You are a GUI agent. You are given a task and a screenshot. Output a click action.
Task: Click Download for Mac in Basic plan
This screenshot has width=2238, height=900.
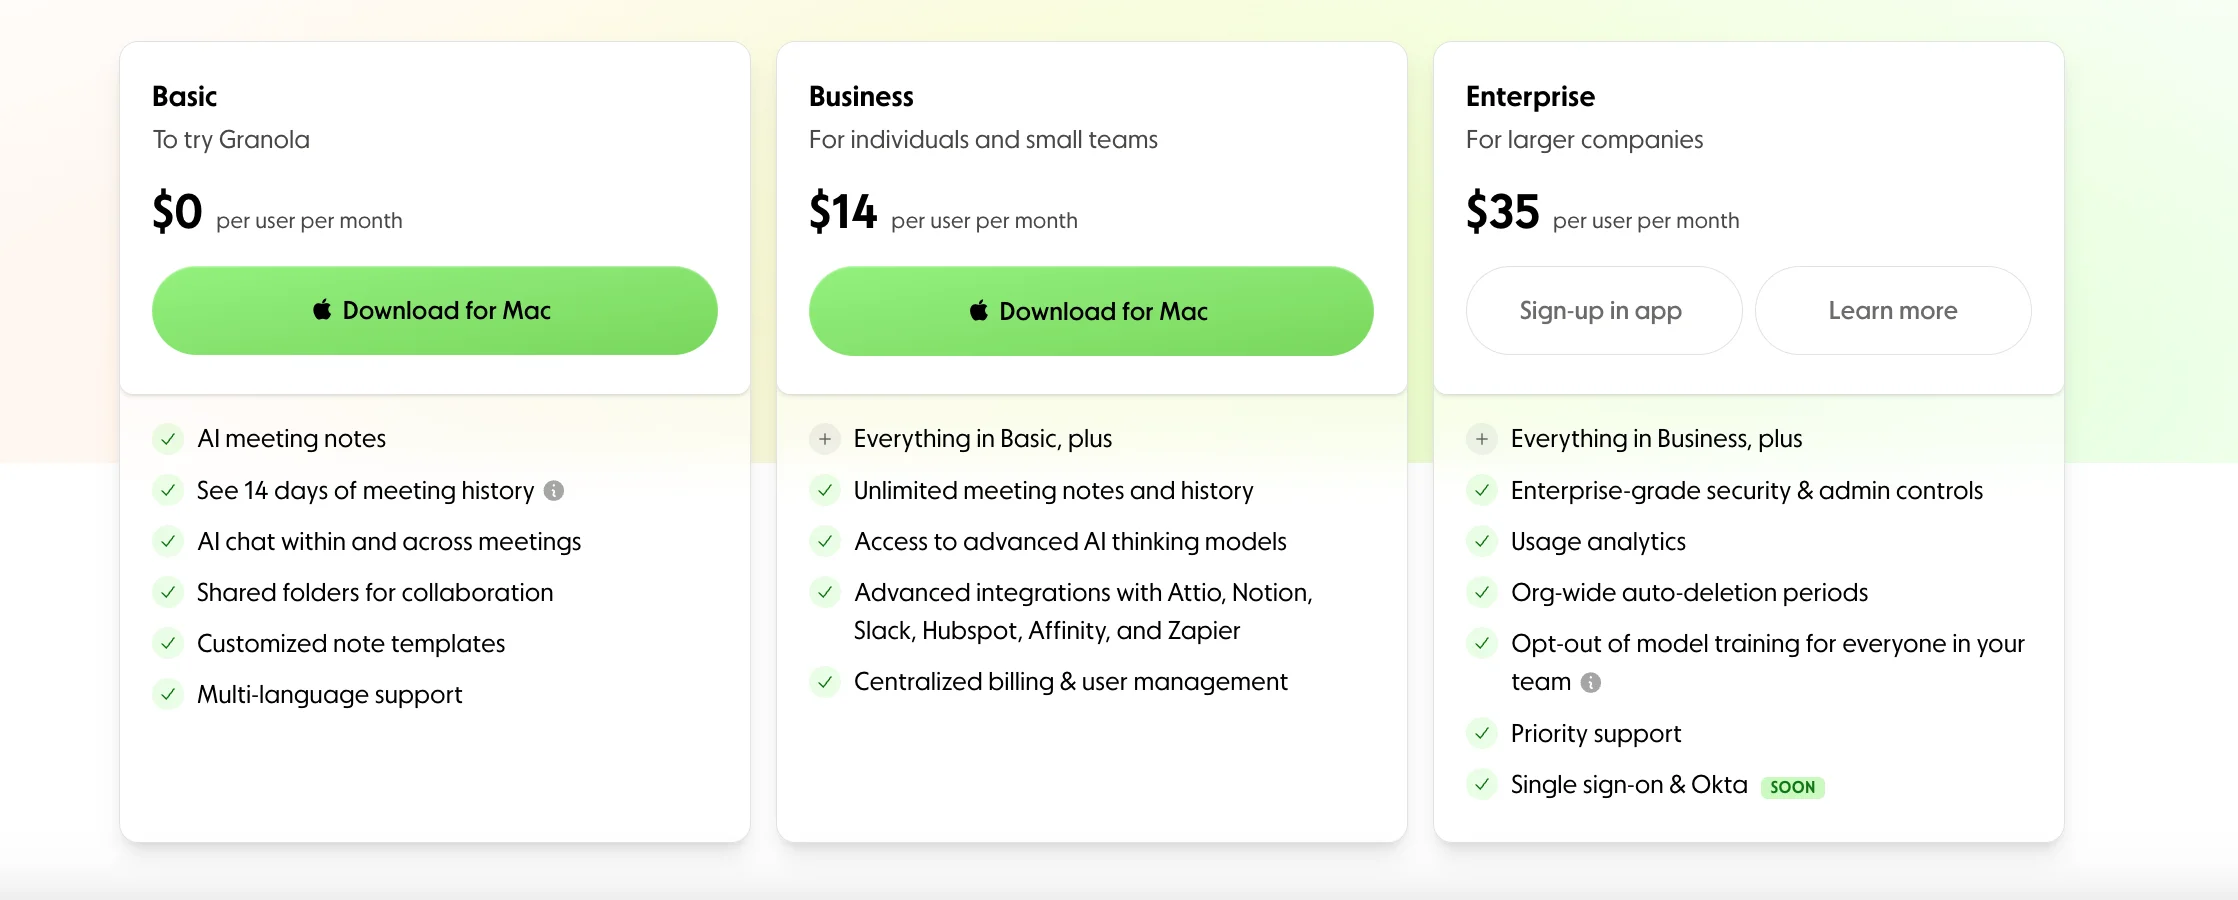[x=434, y=310]
